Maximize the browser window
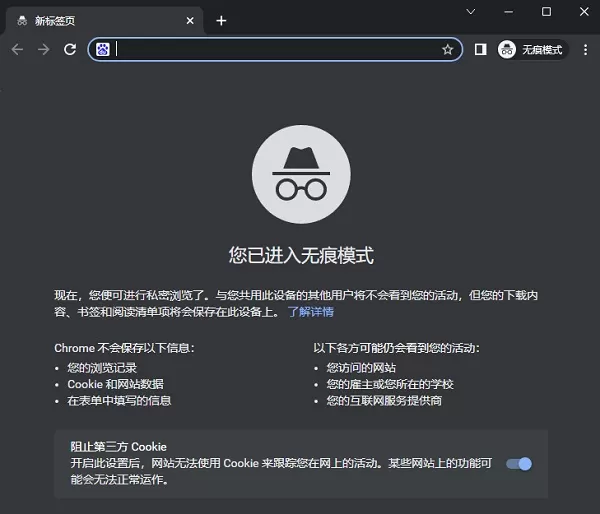600x514 pixels. [546, 12]
